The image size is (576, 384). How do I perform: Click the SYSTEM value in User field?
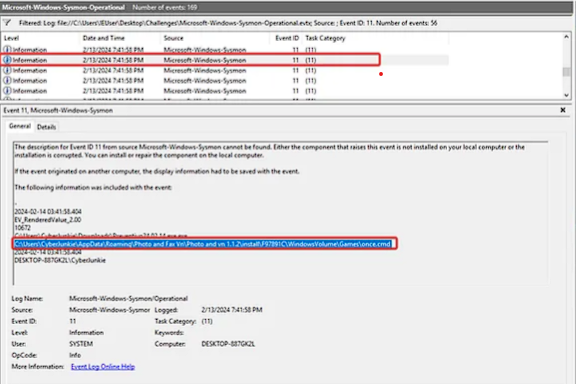81,344
